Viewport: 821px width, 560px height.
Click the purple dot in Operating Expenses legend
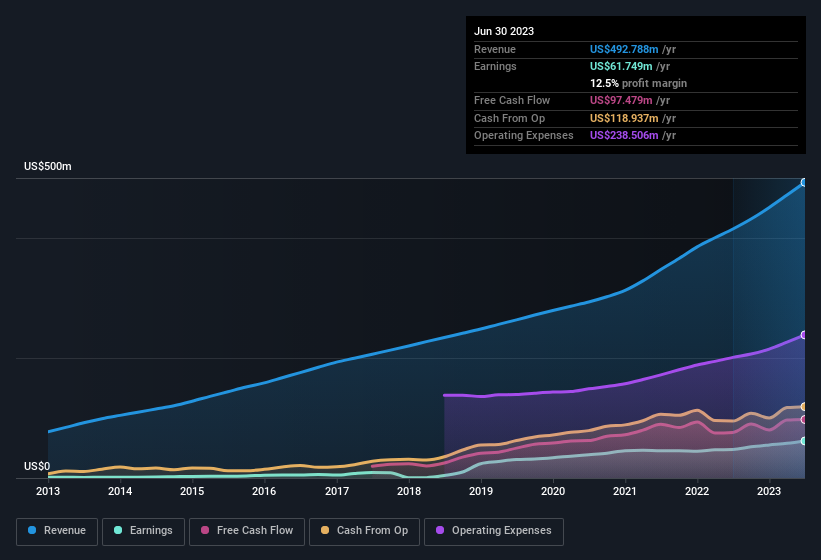440,530
